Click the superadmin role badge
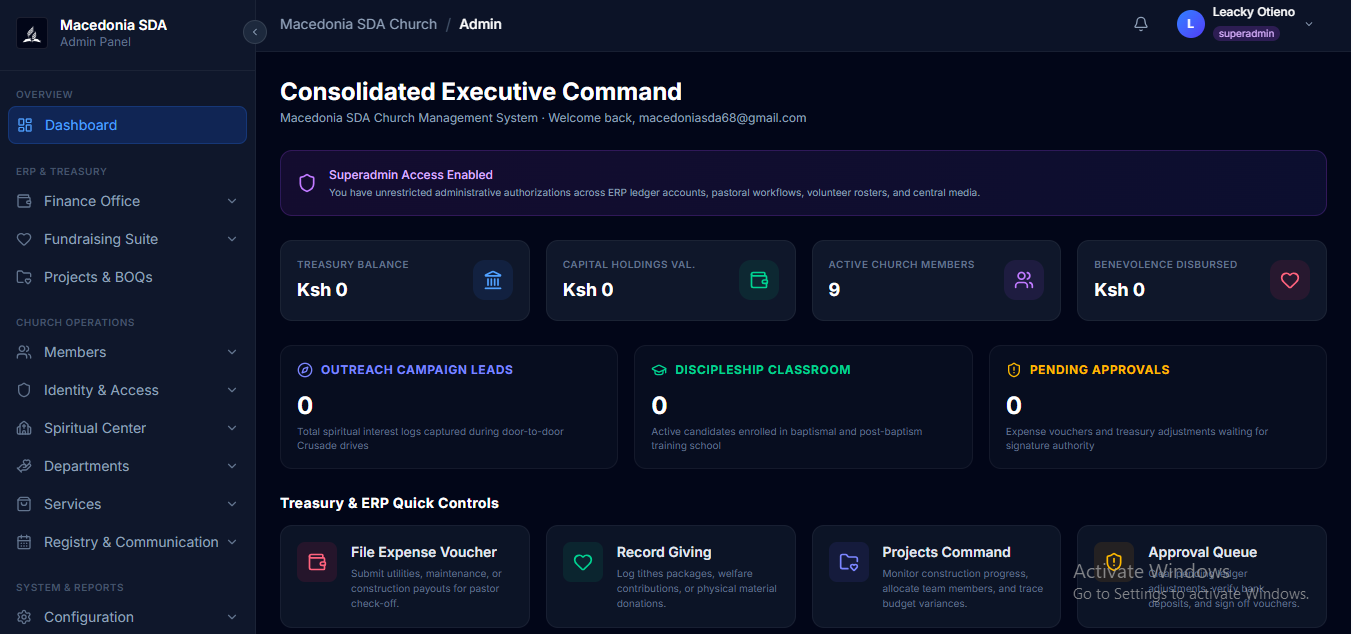The width and height of the screenshot is (1353, 634). 1246,33
